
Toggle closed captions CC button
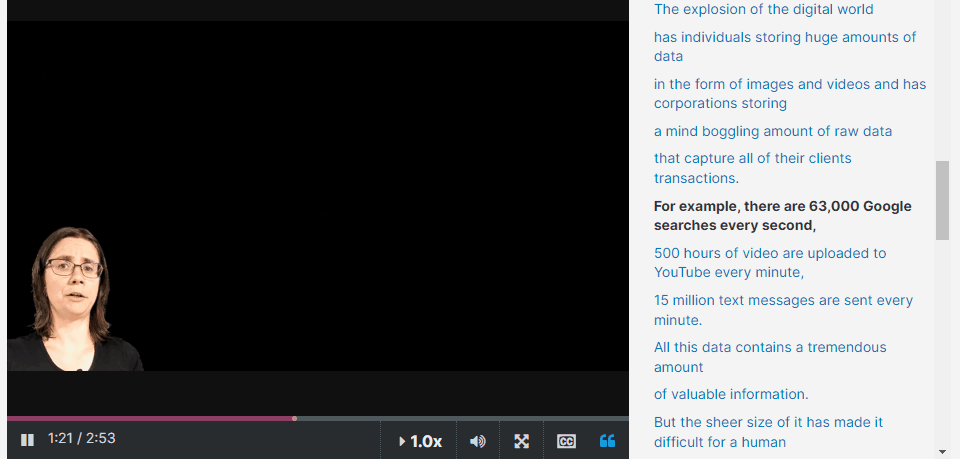(x=566, y=441)
